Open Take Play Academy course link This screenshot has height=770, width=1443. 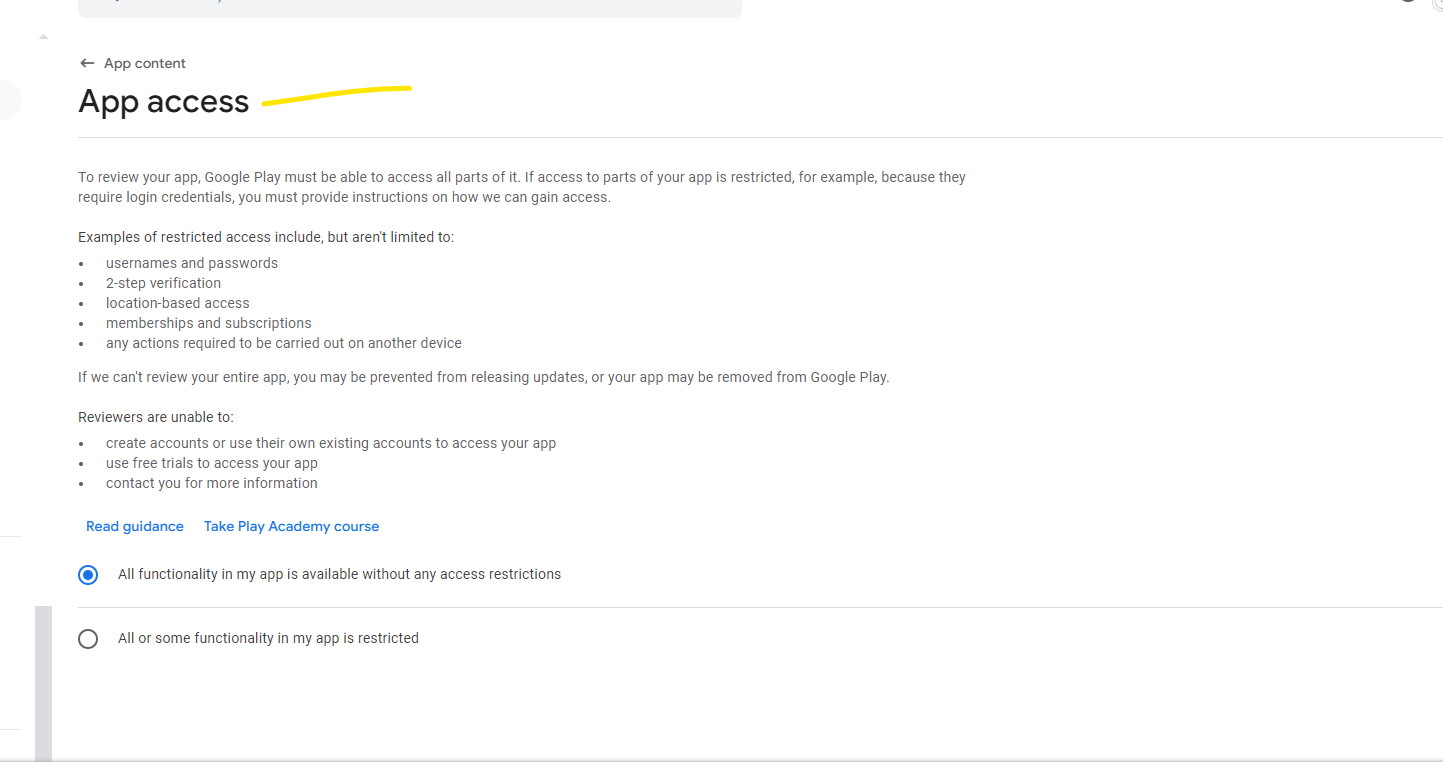click(x=291, y=526)
